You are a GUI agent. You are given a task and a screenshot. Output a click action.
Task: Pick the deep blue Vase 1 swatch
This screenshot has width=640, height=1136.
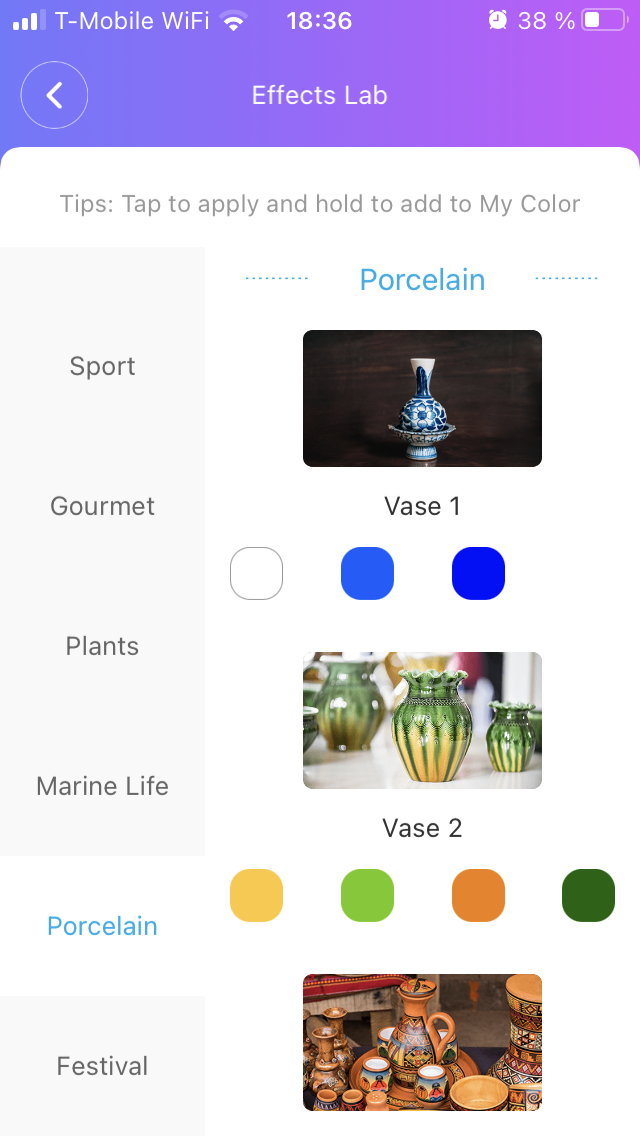(x=478, y=574)
